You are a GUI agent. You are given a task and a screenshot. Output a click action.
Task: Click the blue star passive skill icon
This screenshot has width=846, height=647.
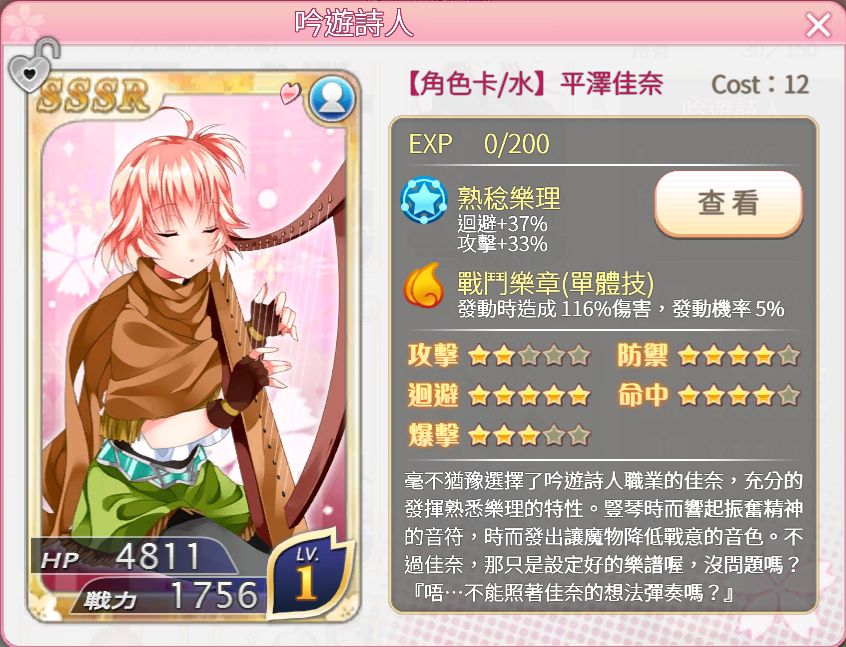coord(424,200)
